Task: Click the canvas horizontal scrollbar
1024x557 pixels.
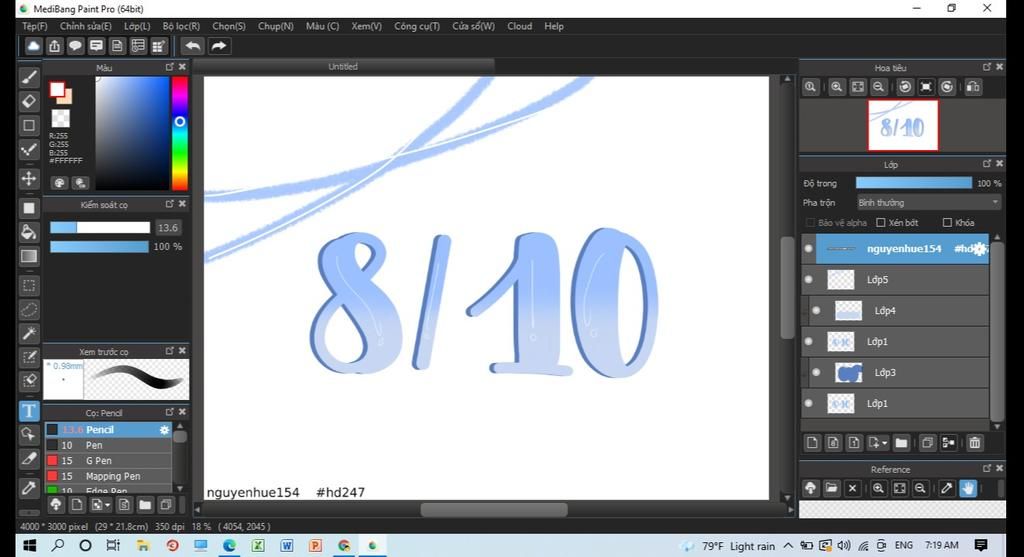Action: click(x=493, y=509)
